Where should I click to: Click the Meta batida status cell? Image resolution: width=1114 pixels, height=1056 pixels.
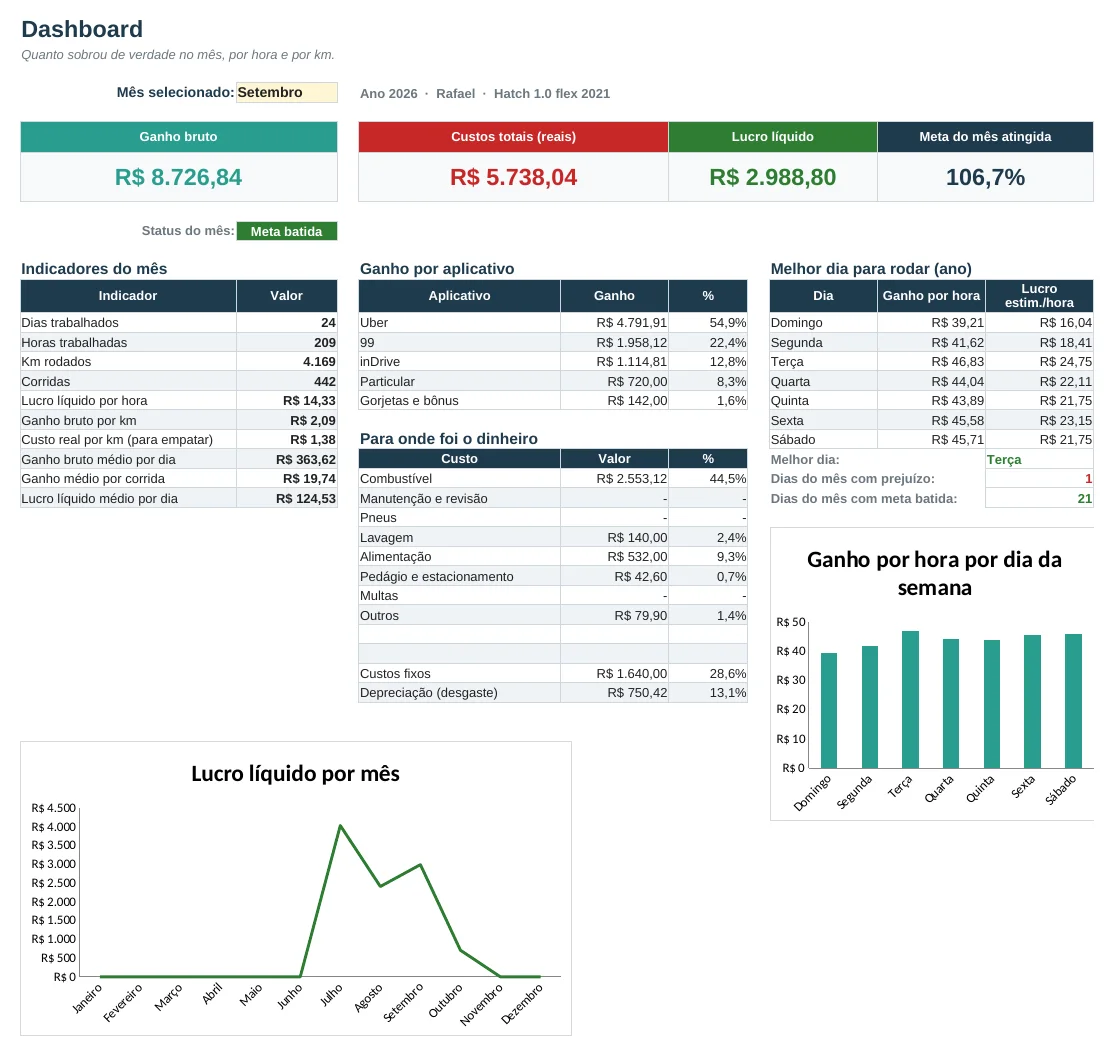click(286, 231)
